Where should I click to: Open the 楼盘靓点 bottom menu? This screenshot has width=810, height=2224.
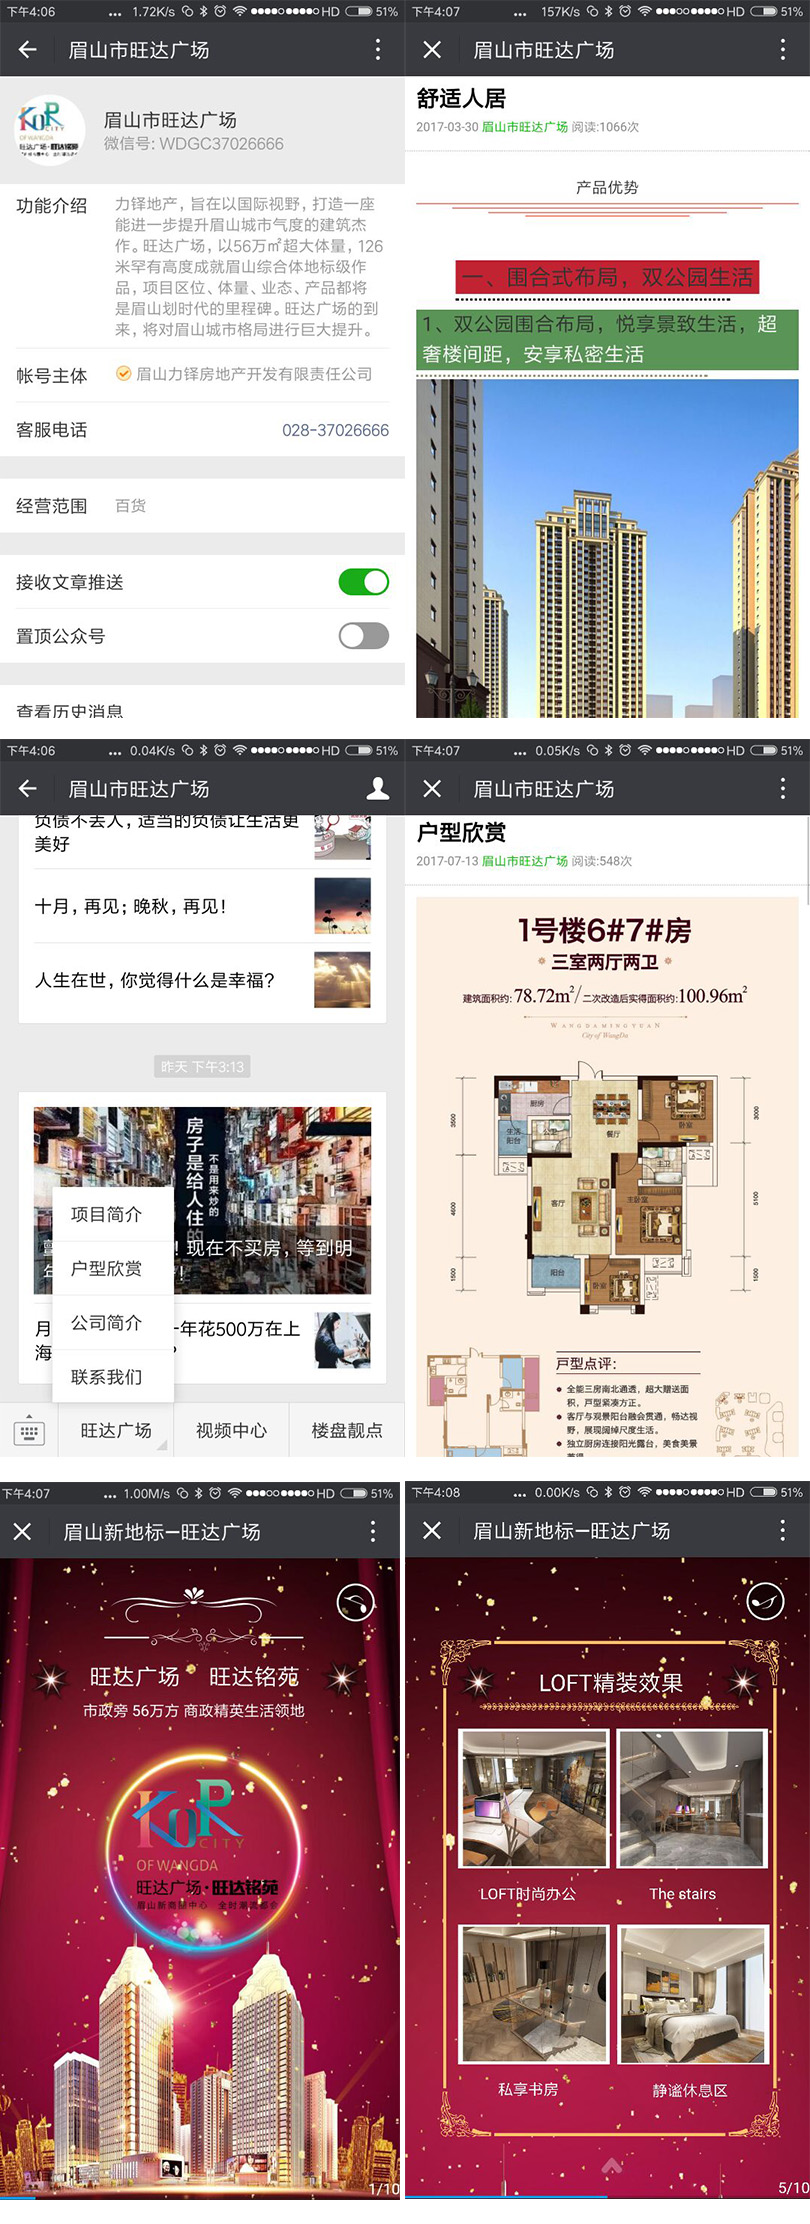(x=347, y=1431)
